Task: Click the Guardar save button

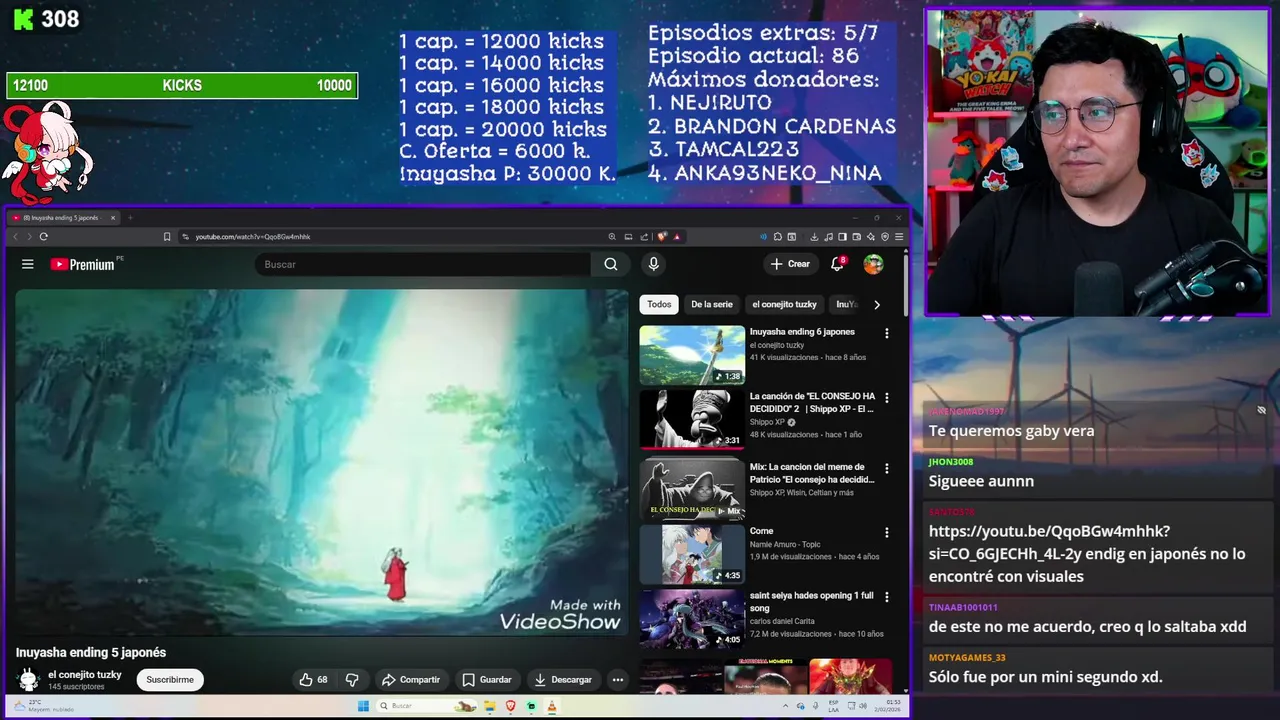Action: coord(487,680)
